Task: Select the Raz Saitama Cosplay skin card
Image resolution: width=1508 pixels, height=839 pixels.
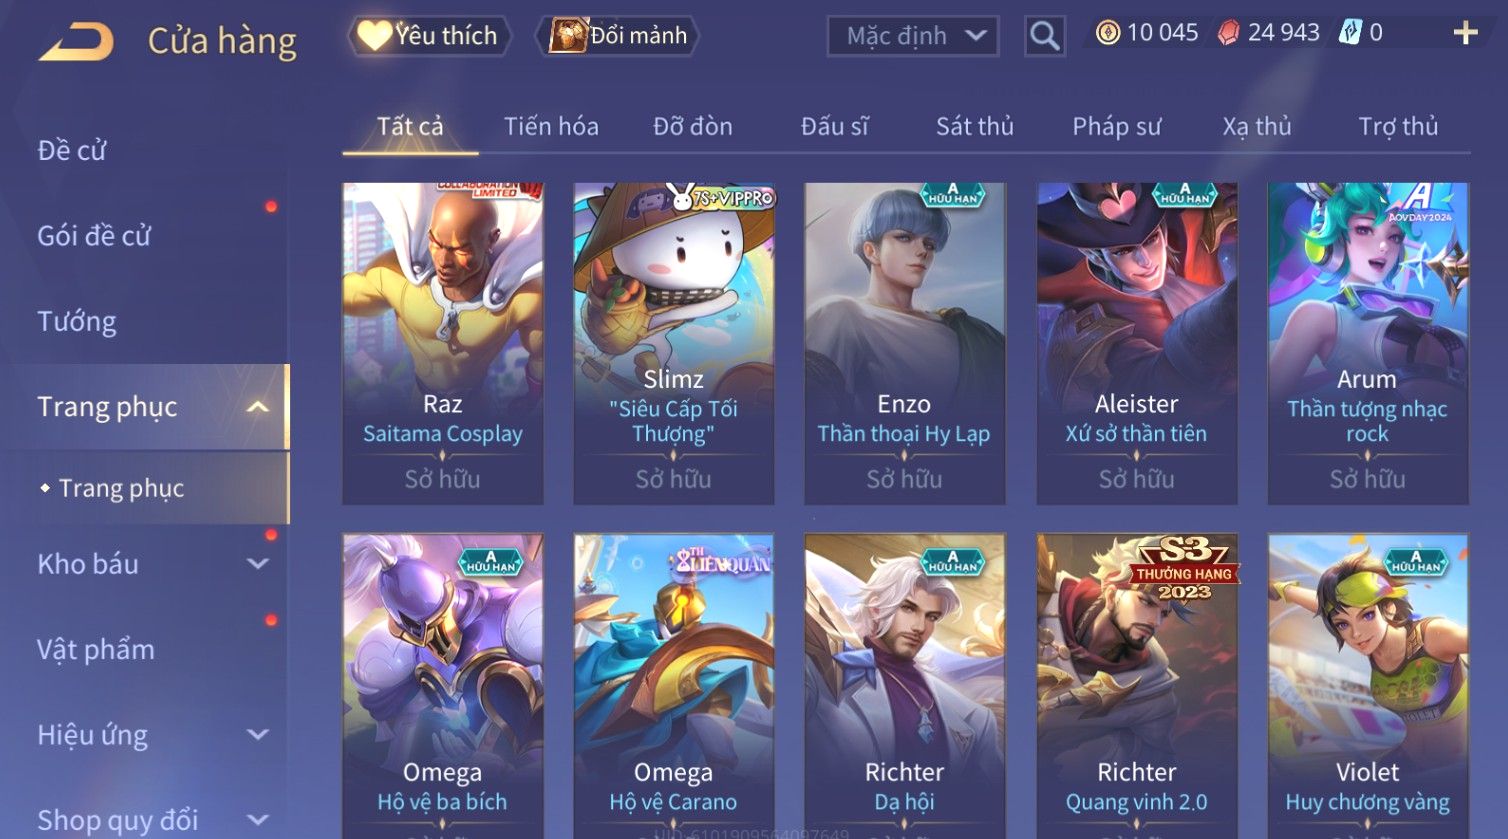Action: pyautogui.click(x=443, y=343)
